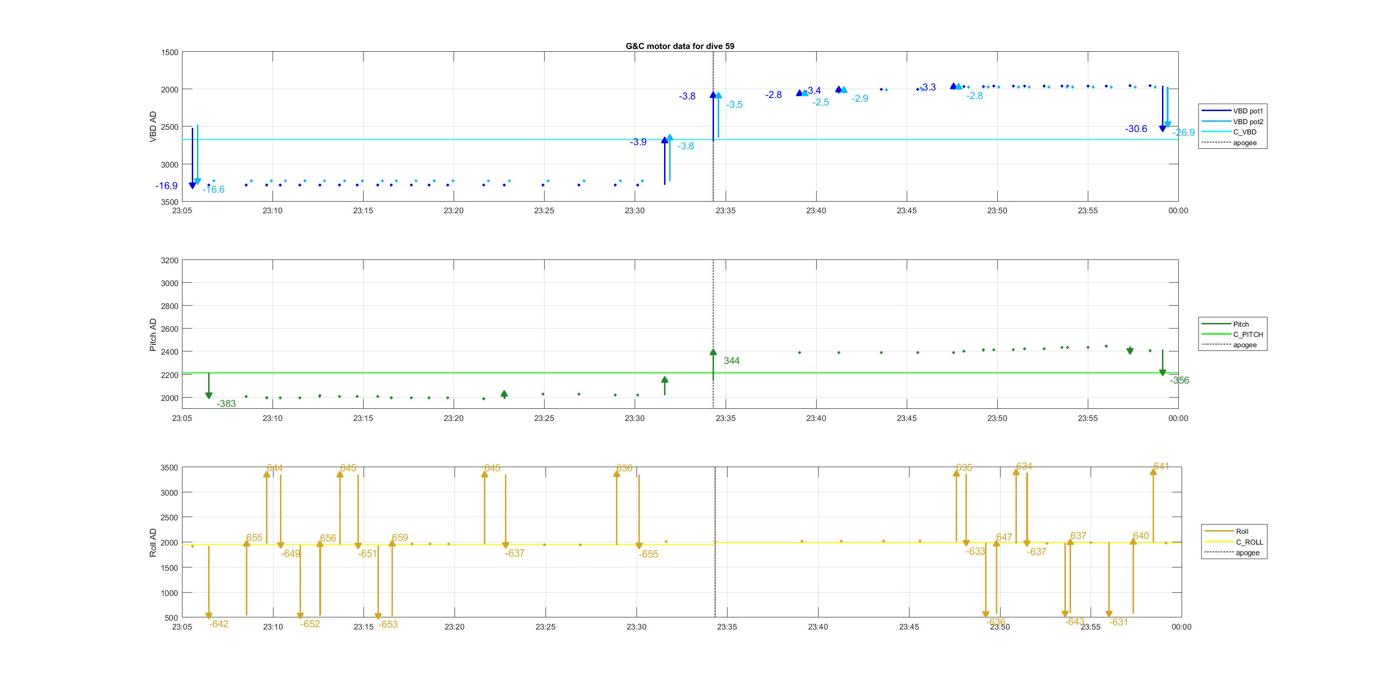Select the '-3.9' VBD data label

click(638, 142)
